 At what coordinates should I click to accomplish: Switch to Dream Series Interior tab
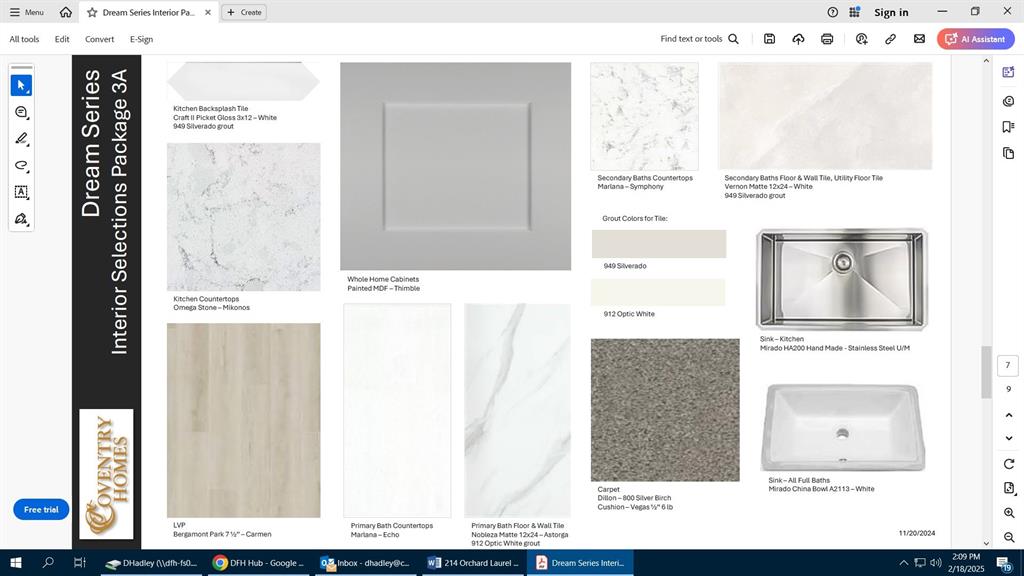click(148, 12)
